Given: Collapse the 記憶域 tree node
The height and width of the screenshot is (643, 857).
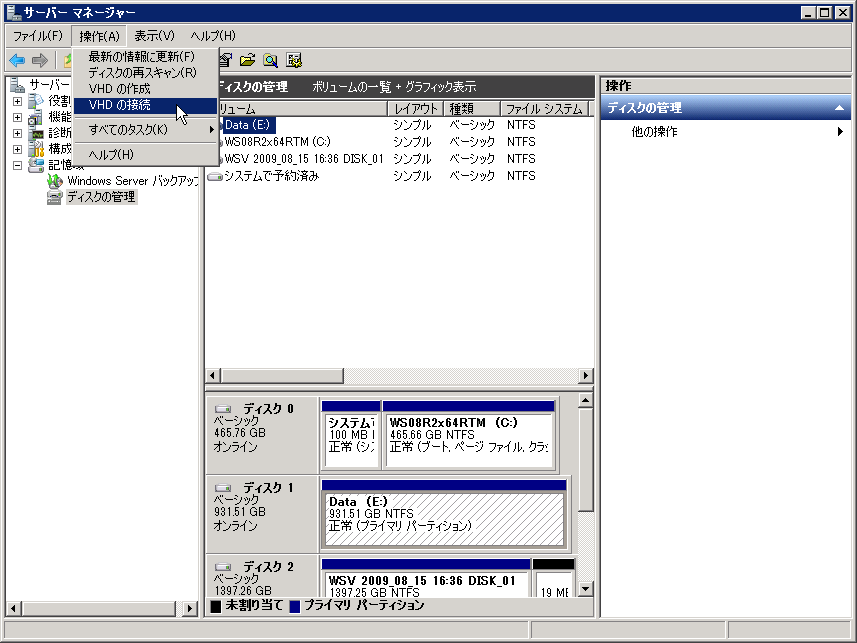Looking at the screenshot, I should pos(17,165).
